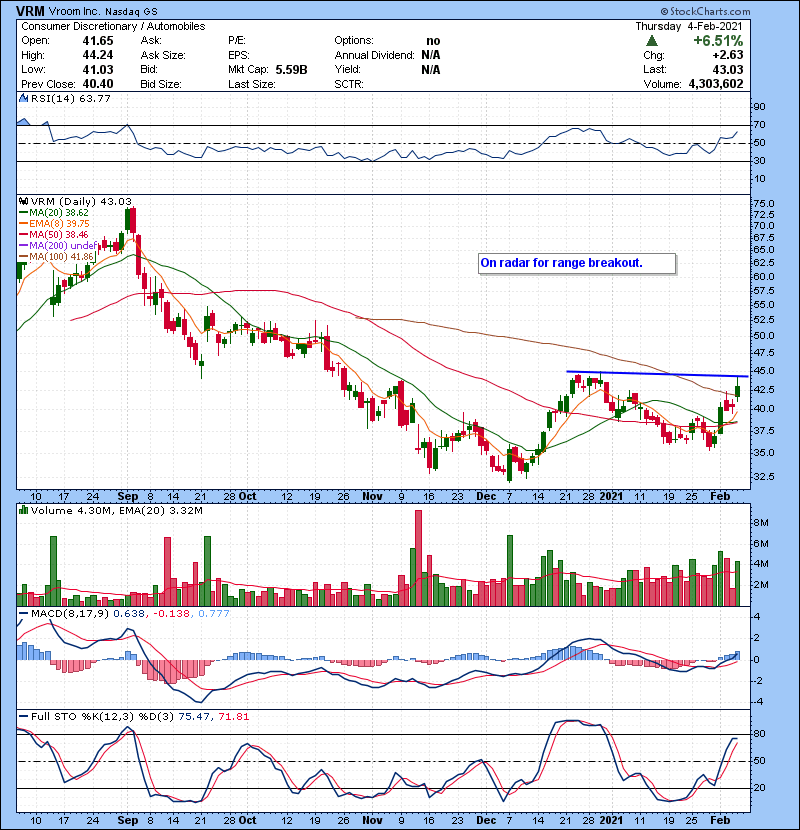
Task: Click the volume bars icon beside Volume label
Action: (x=23, y=510)
